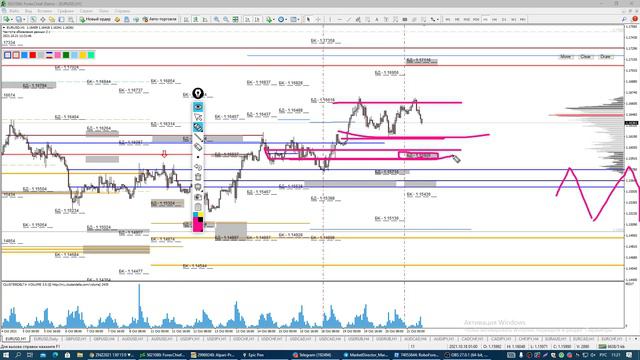Select the standard cursor tool
This screenshot has height=360, width=640.
[x=309, y=19]
